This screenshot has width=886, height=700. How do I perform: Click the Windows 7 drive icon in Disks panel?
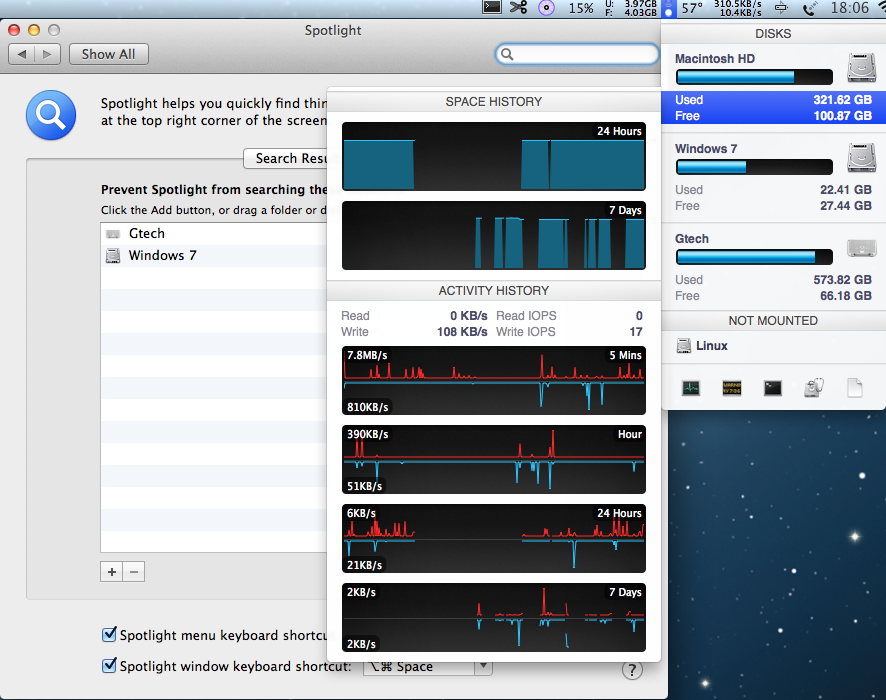861,158
